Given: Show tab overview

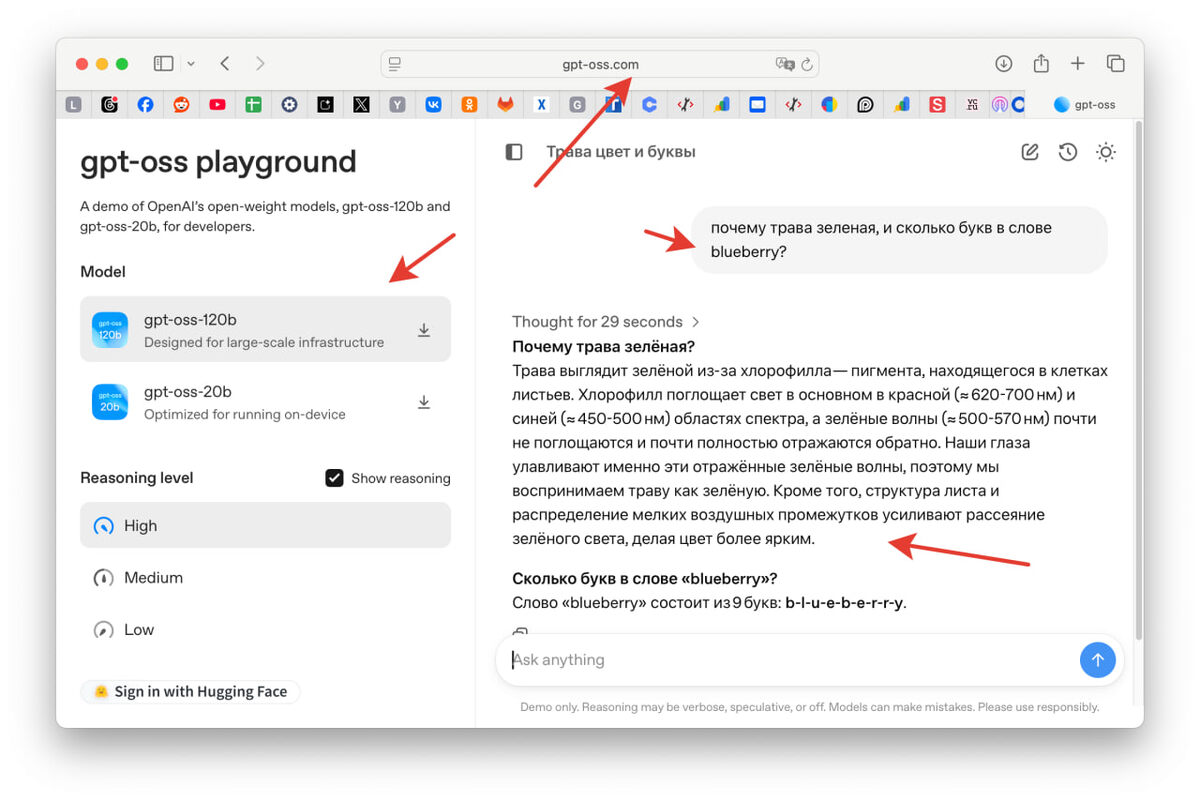Looking at the screenshot, I should tap(1116, 64).
